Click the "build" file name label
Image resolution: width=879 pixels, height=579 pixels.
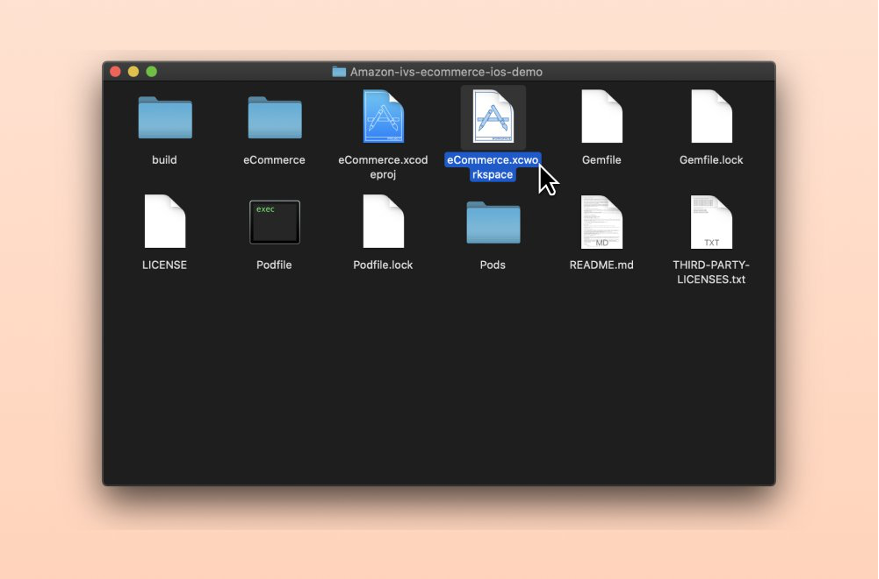pos(164,160)
